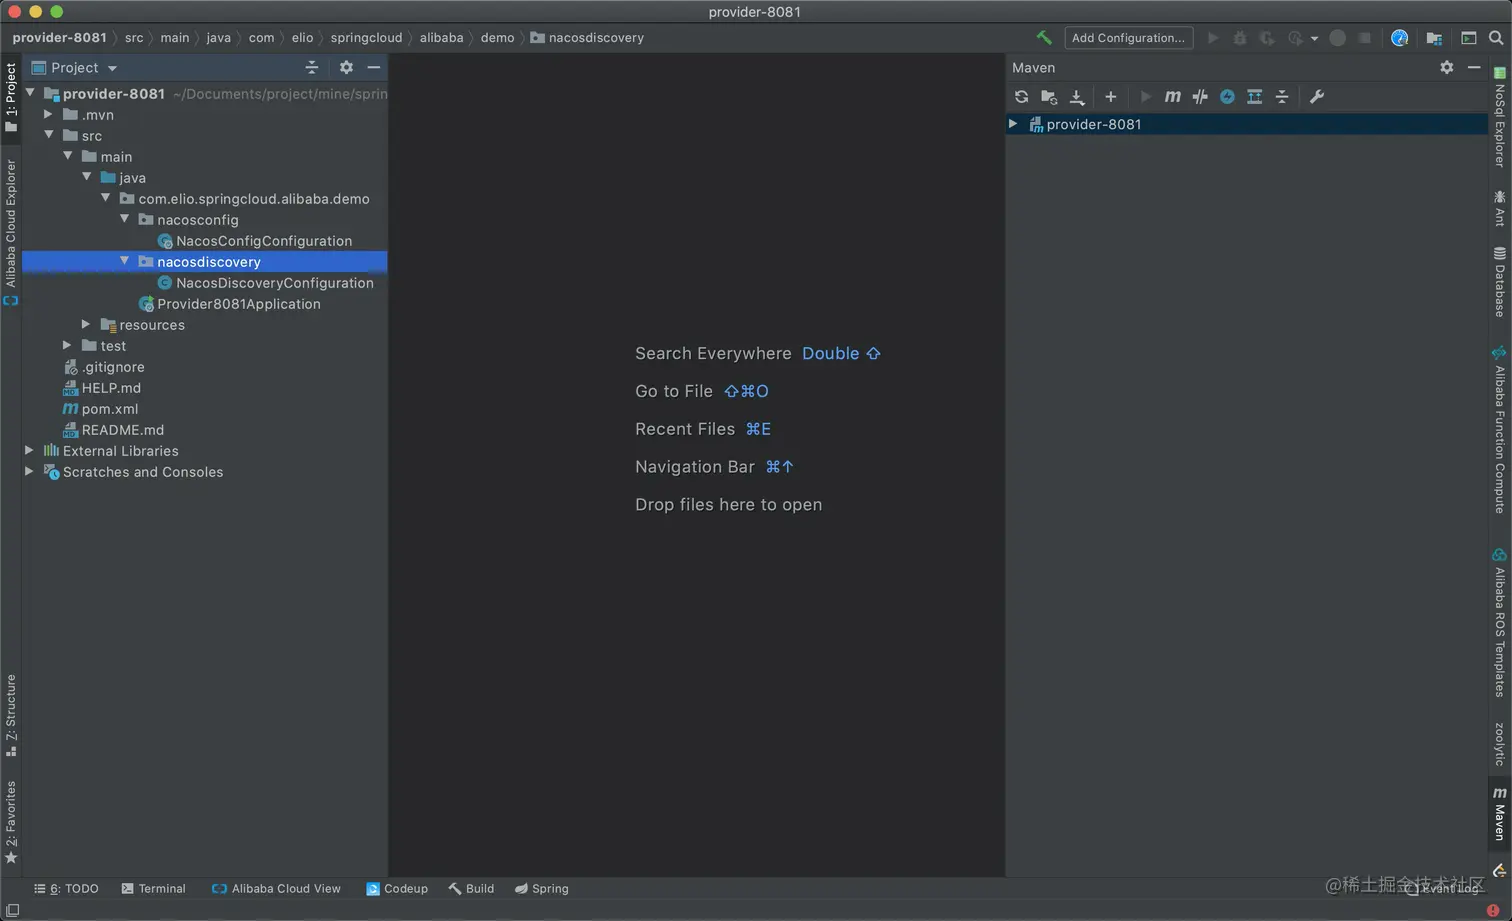The image size is (1512, 921).
Task: Open the Favorites side tab
Action: click(x=11, y=822)
